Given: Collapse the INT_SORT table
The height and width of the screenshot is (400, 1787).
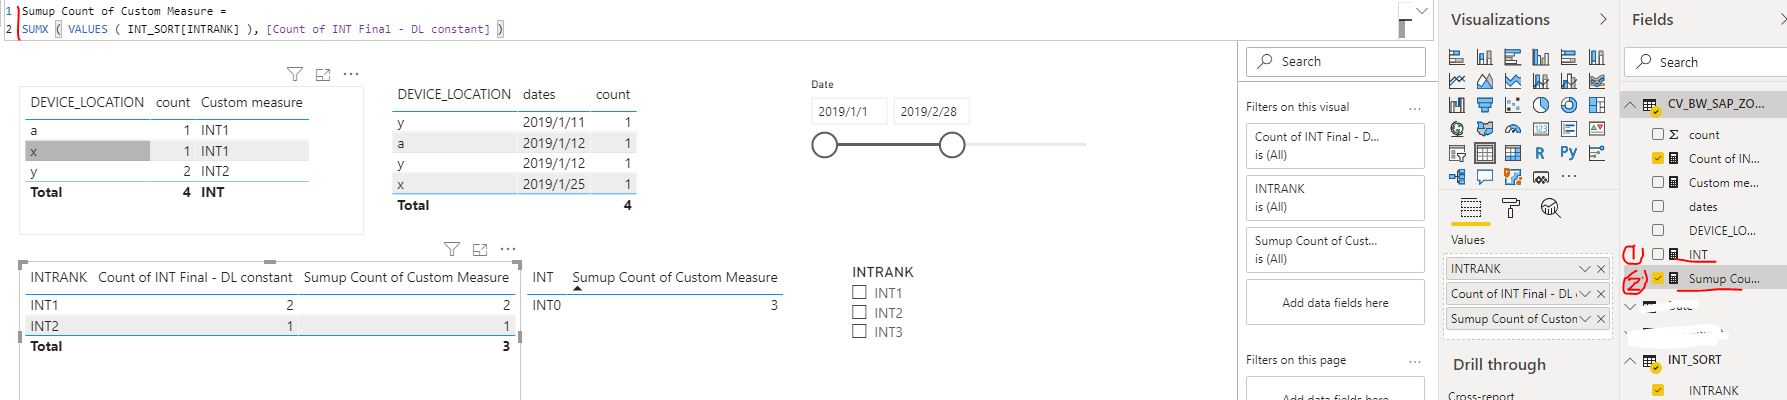Looking at the screenshot, I should (x=1630, y=360).
